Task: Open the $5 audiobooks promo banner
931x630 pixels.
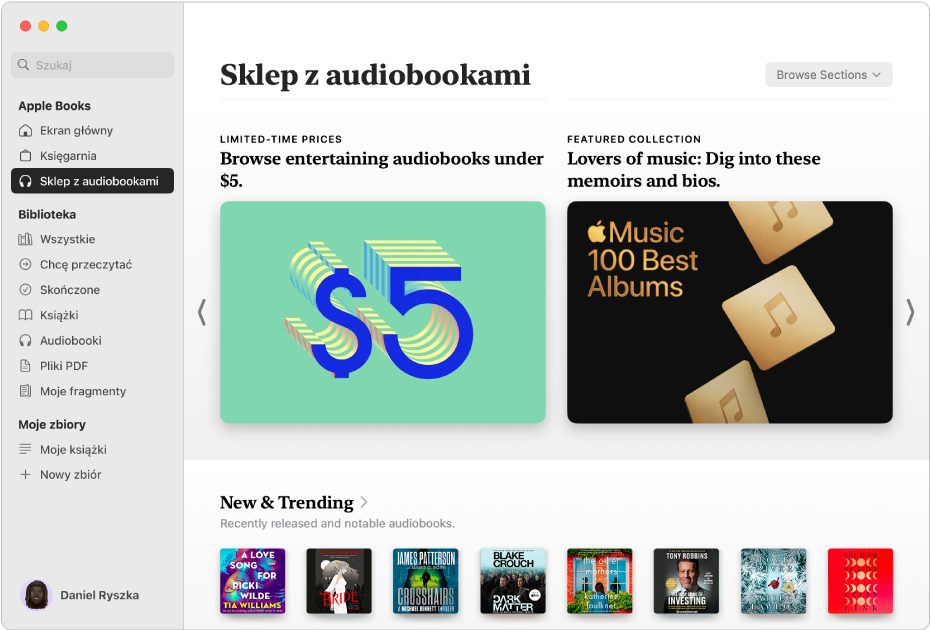Action: tap(382, 312)
